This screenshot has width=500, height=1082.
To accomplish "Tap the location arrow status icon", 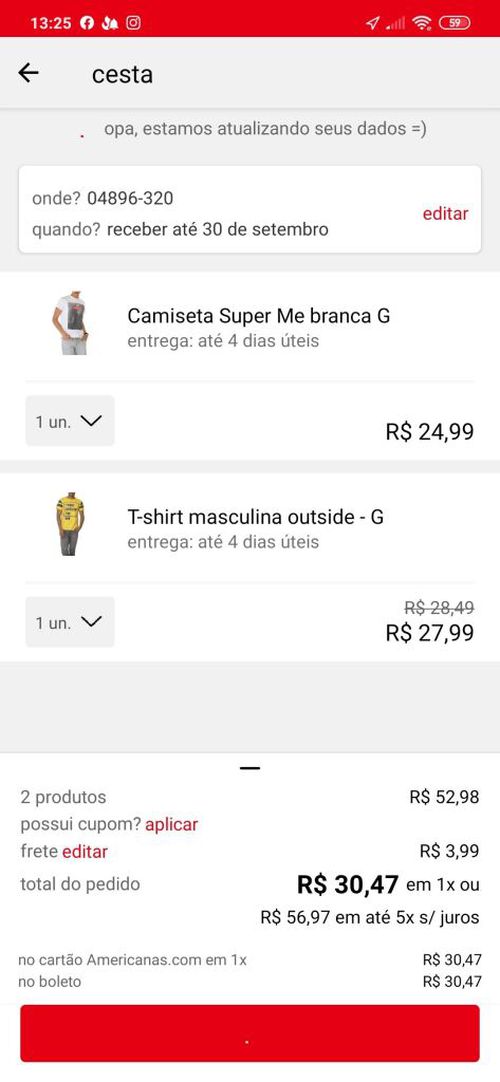I will click(x=372, y=23).
